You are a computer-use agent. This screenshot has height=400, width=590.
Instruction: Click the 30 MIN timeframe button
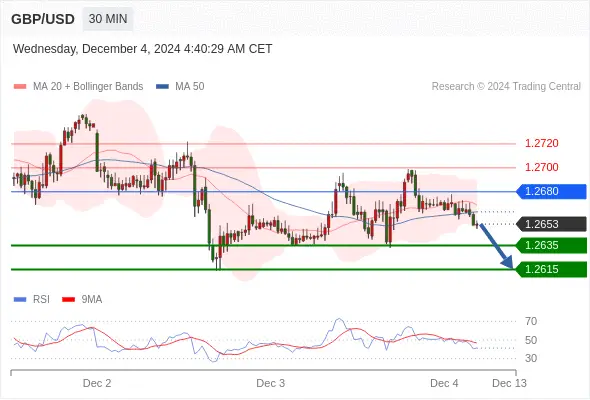click(108, 19)
